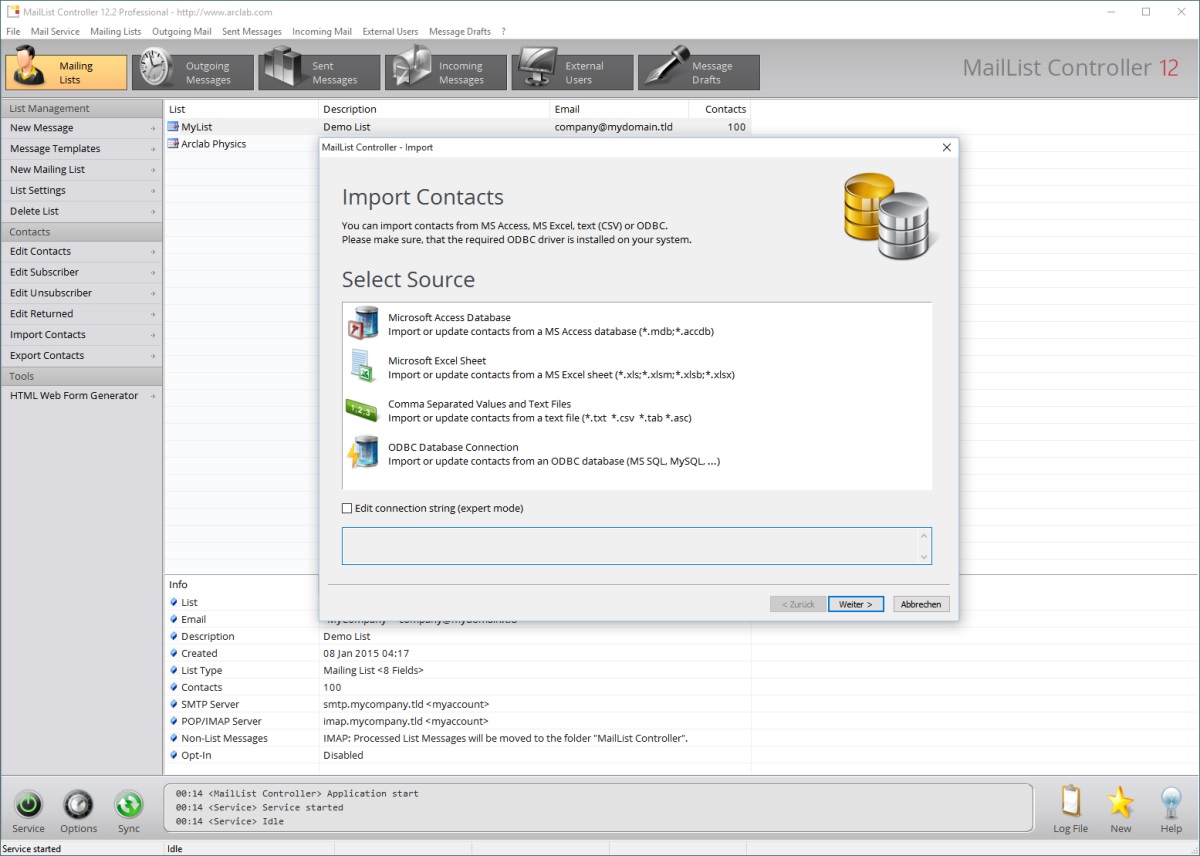1200x856 pixels.
Task: Click the Demo List description cell
Action: coord(347,127)
